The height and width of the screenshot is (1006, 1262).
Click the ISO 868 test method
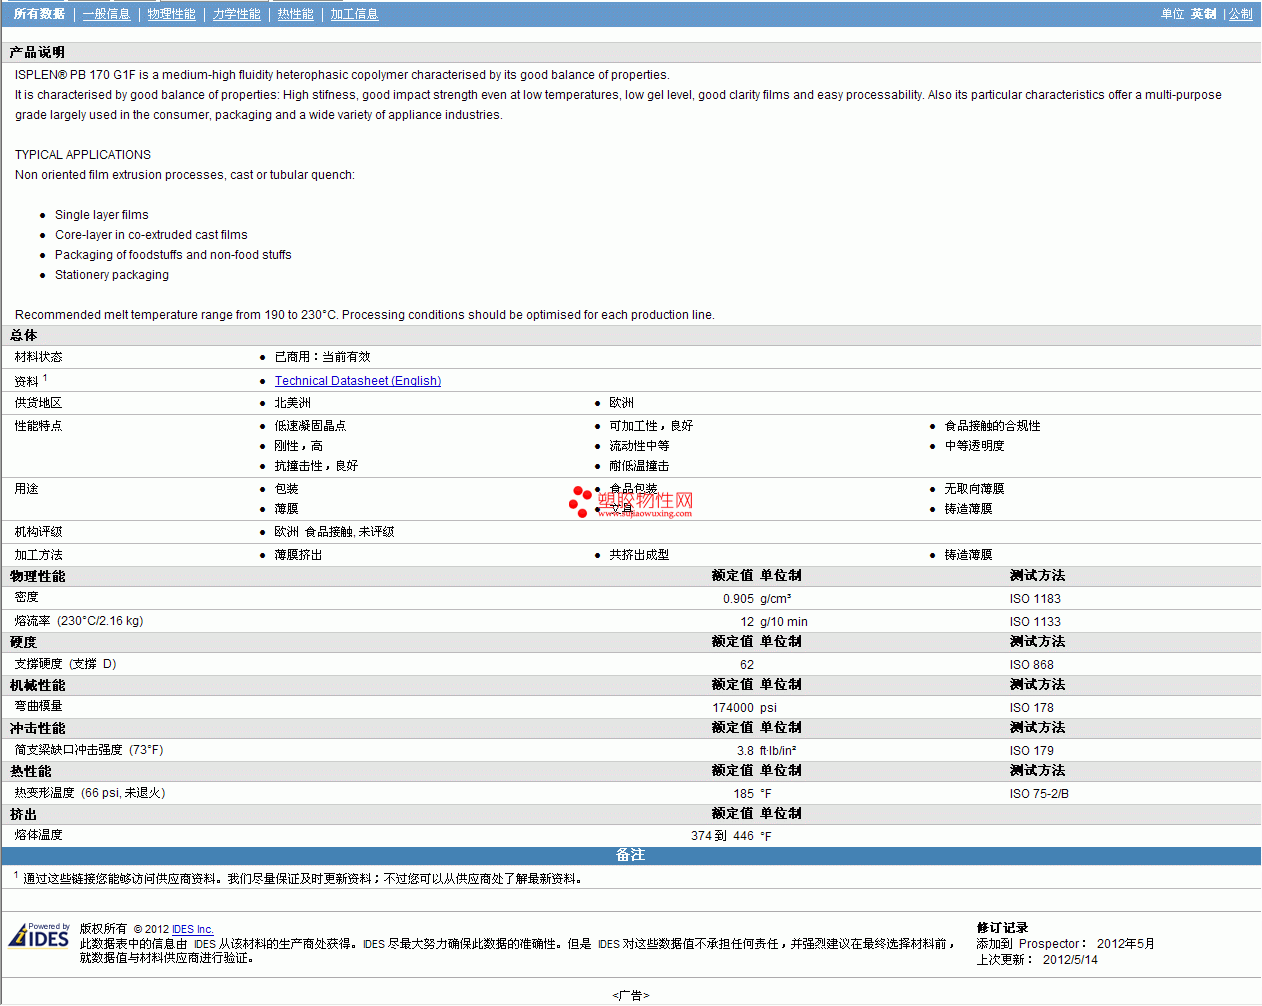coord(1032,665)
